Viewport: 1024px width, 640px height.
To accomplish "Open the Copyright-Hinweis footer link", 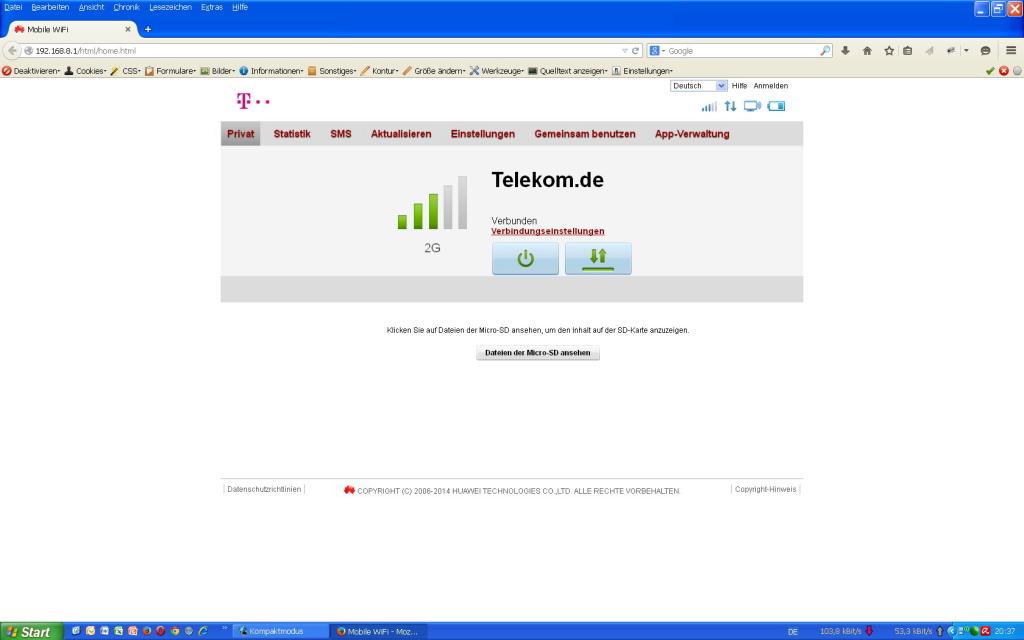I will click(x=765, y=489).
